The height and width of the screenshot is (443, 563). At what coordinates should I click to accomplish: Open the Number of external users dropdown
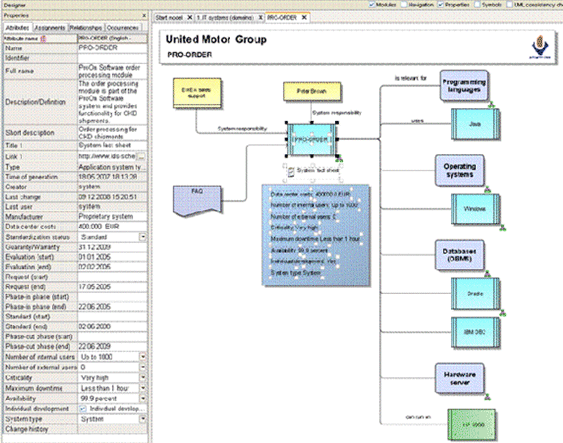click(x=143, y=367)
